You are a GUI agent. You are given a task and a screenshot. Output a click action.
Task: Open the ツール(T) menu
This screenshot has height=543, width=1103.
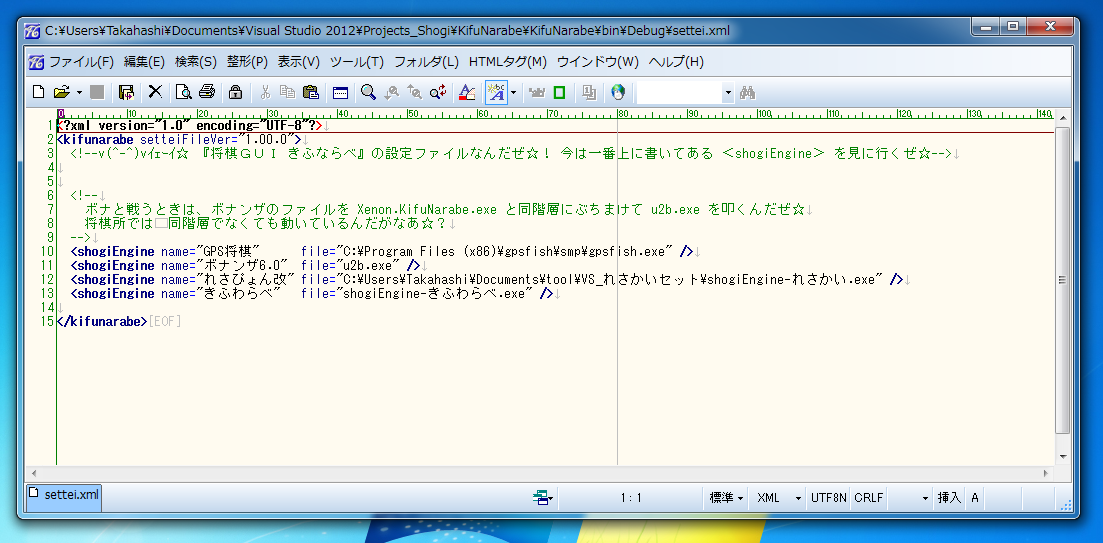pyautogui.click(x=357, y=62)
